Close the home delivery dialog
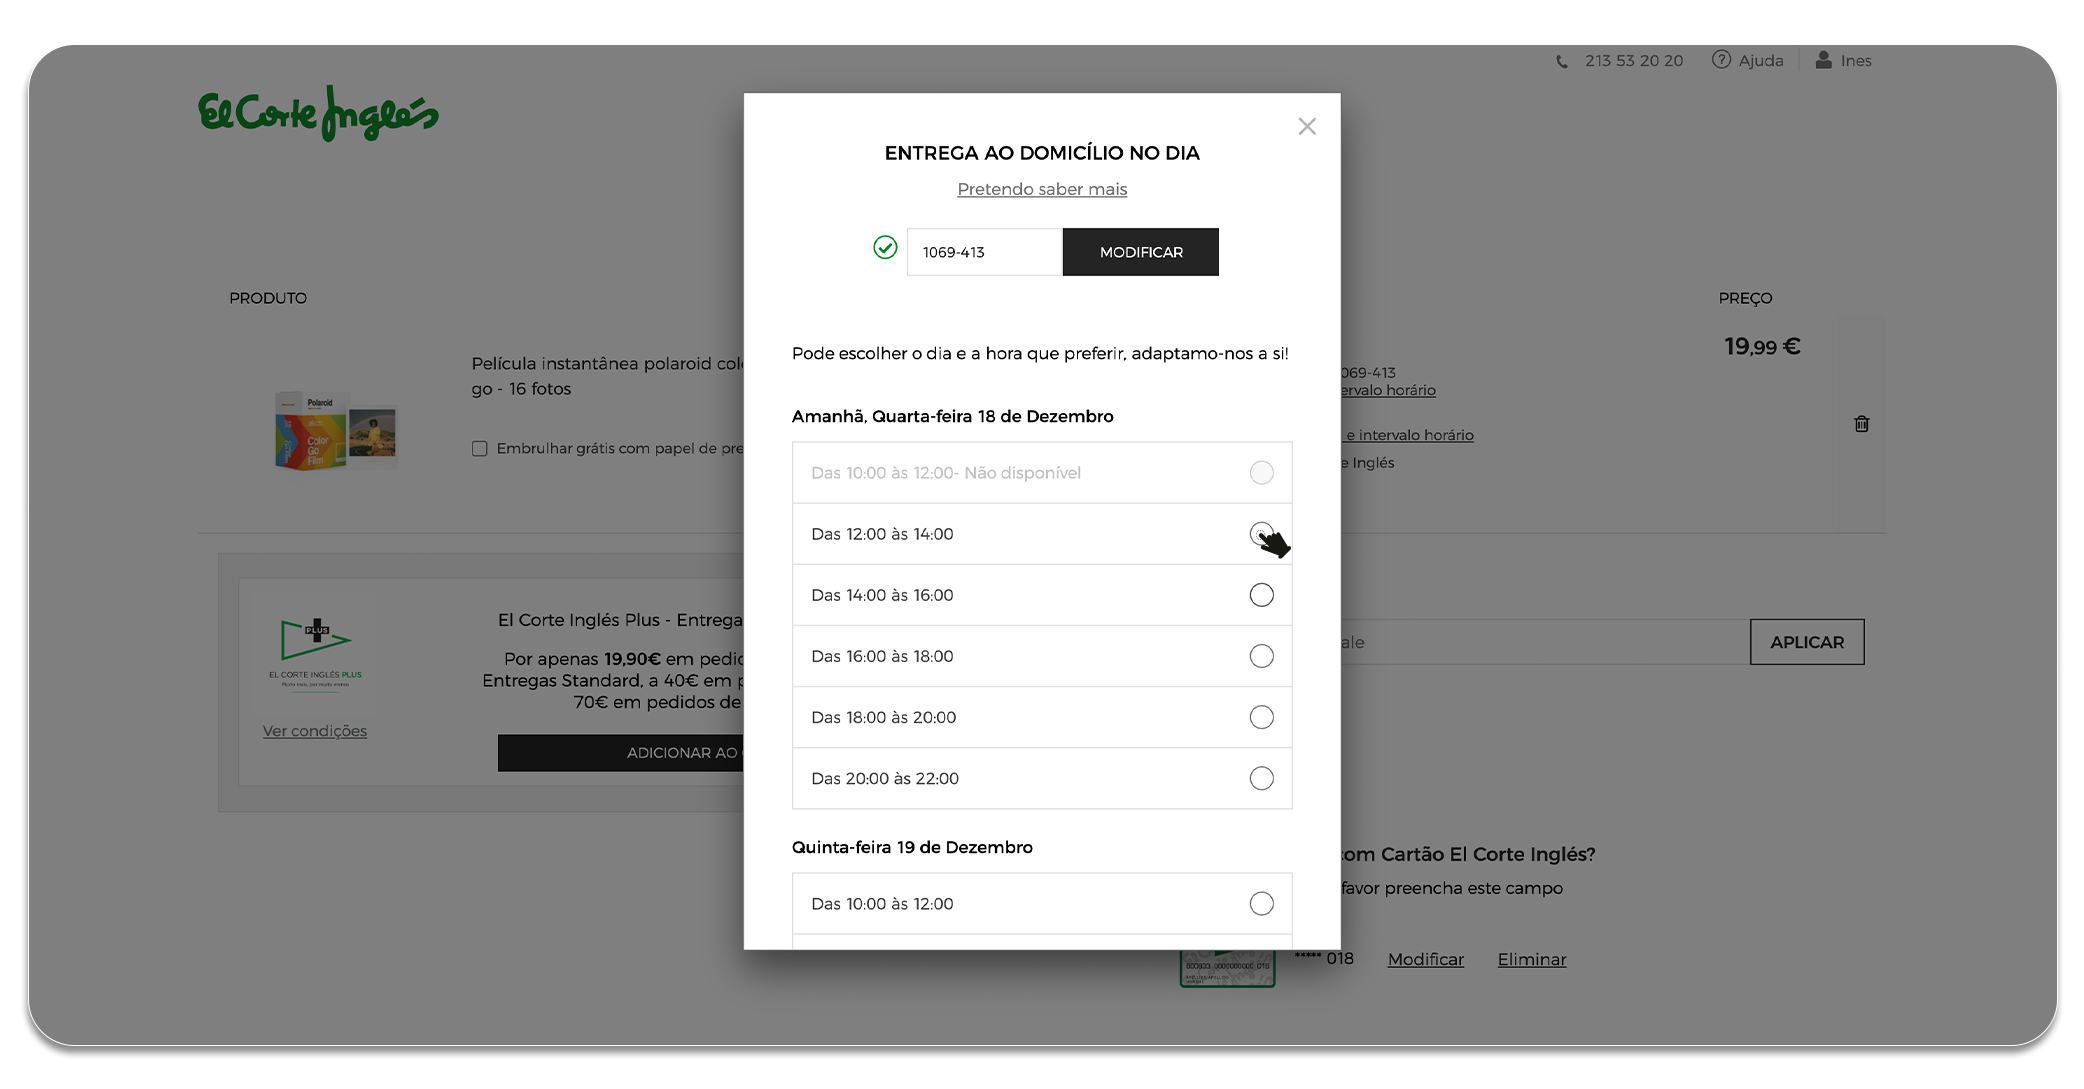The image size is (2084, 1089). [1306, 127]
